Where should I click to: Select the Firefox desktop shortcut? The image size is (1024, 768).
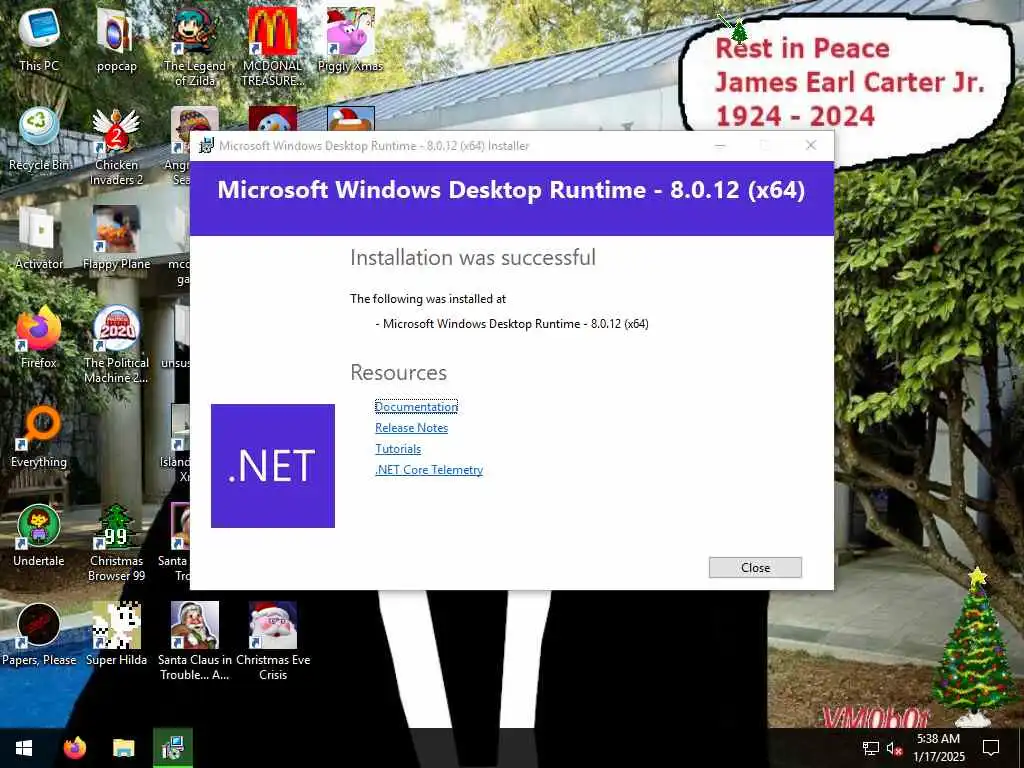[39, 337]
